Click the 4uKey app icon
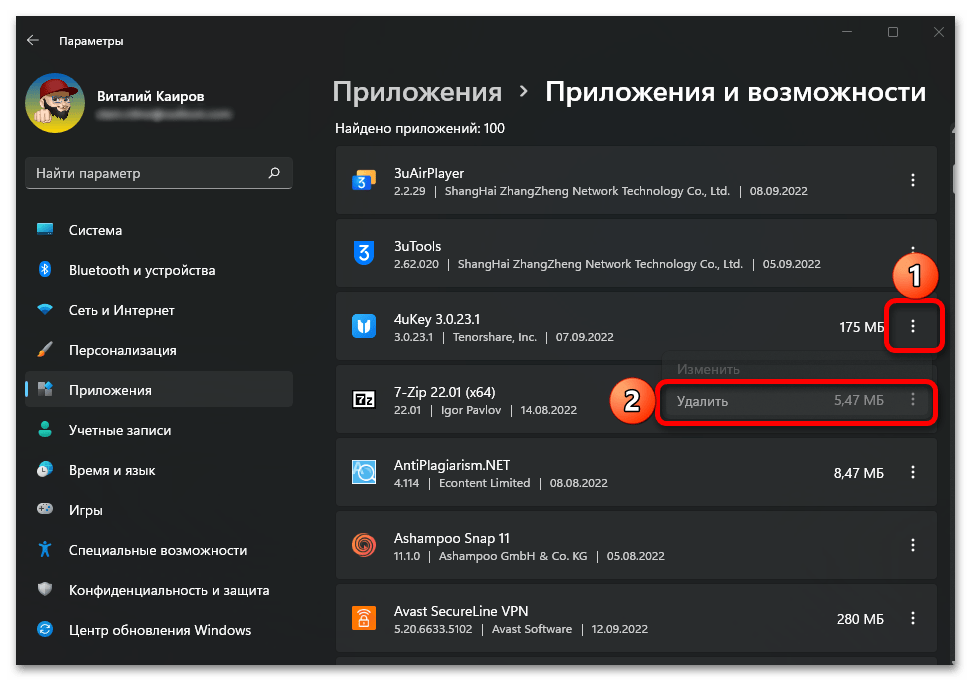This screenshot has width=971, height=681. (364, 326)
